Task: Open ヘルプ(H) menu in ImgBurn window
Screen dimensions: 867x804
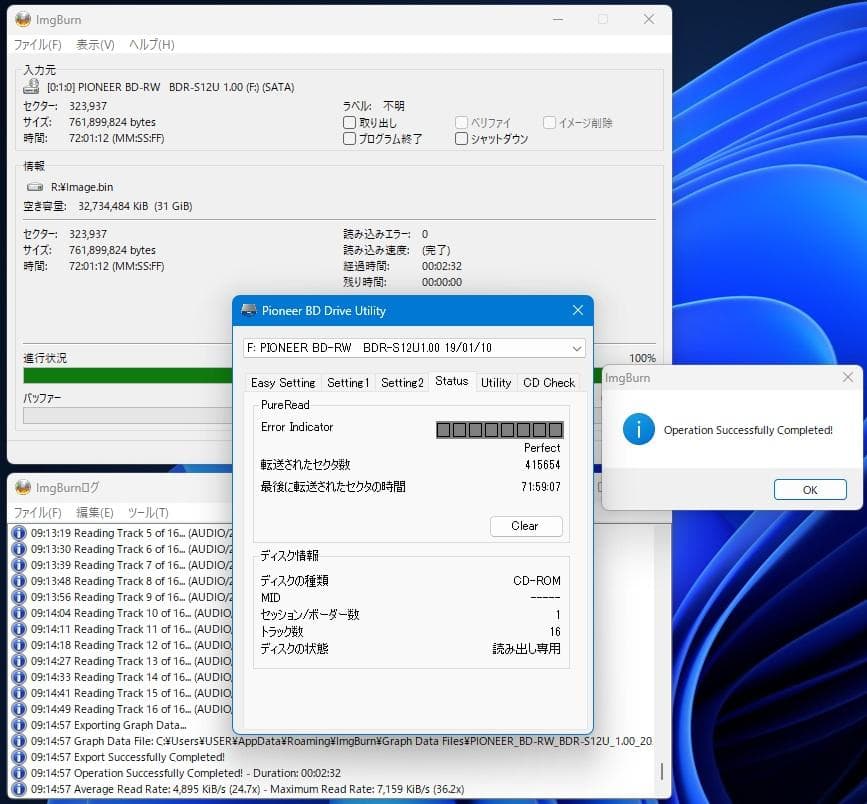Action: tap(152, 45)
